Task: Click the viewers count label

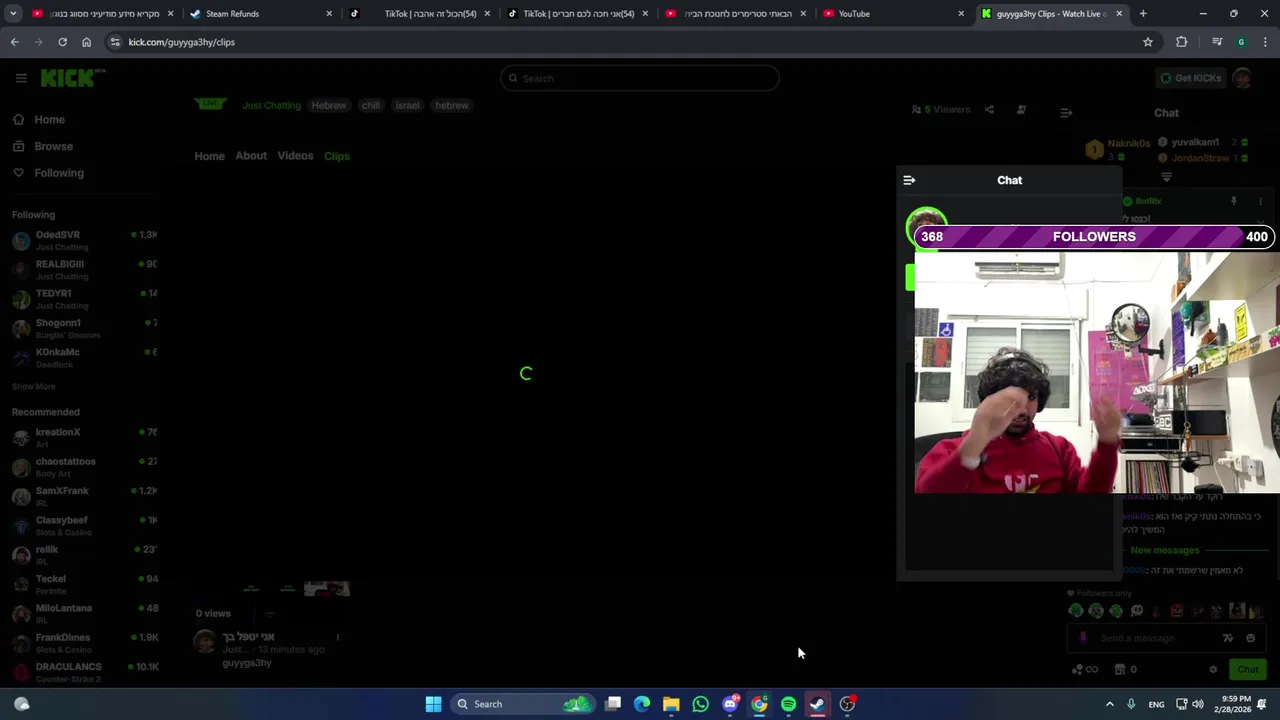Action: (941, 110)
